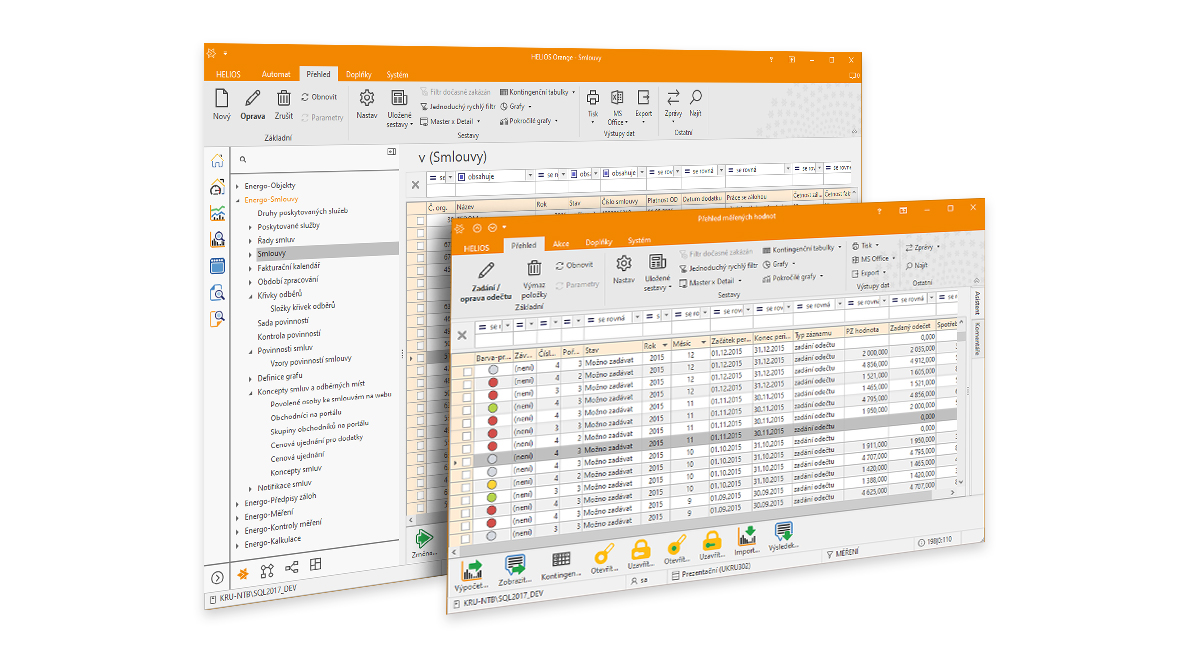Click the Tisk printer icon in Smlouvy window
Image resolution: width=1200 pixels, height=661 pixels.
pyautogui.click(x=592, y=97)
